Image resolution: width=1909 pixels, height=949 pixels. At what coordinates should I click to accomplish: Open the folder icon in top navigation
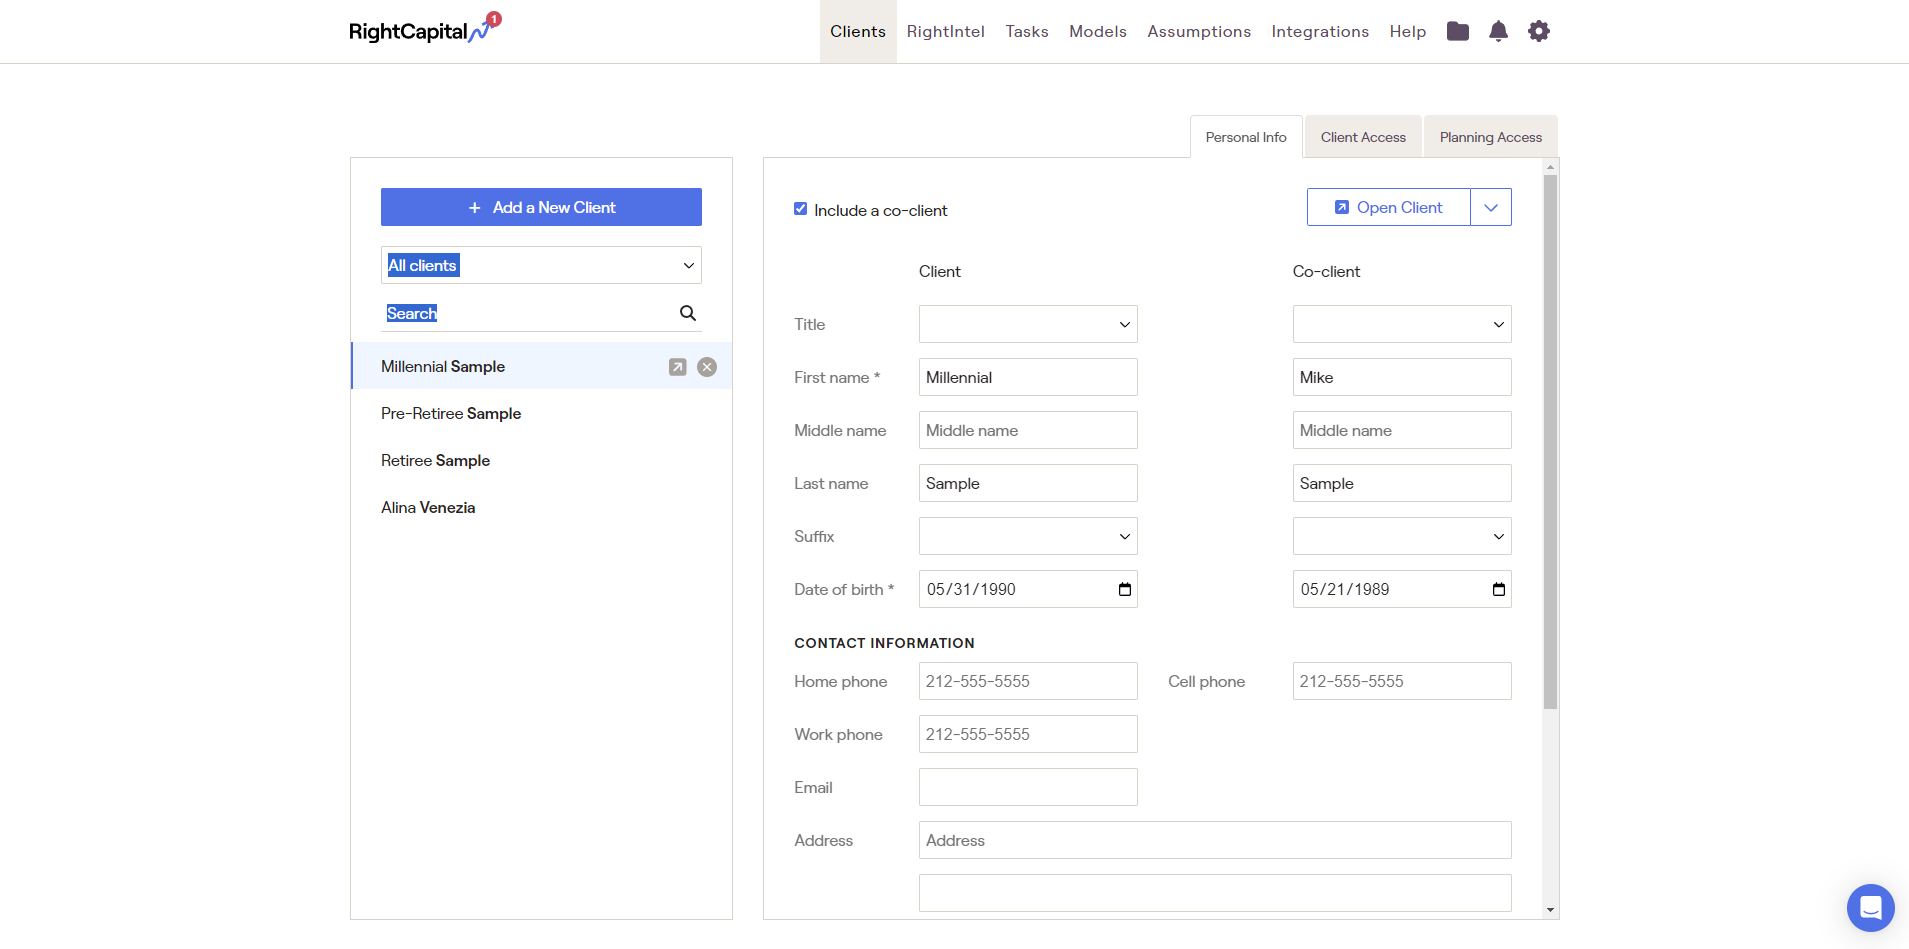(1457, 31)
